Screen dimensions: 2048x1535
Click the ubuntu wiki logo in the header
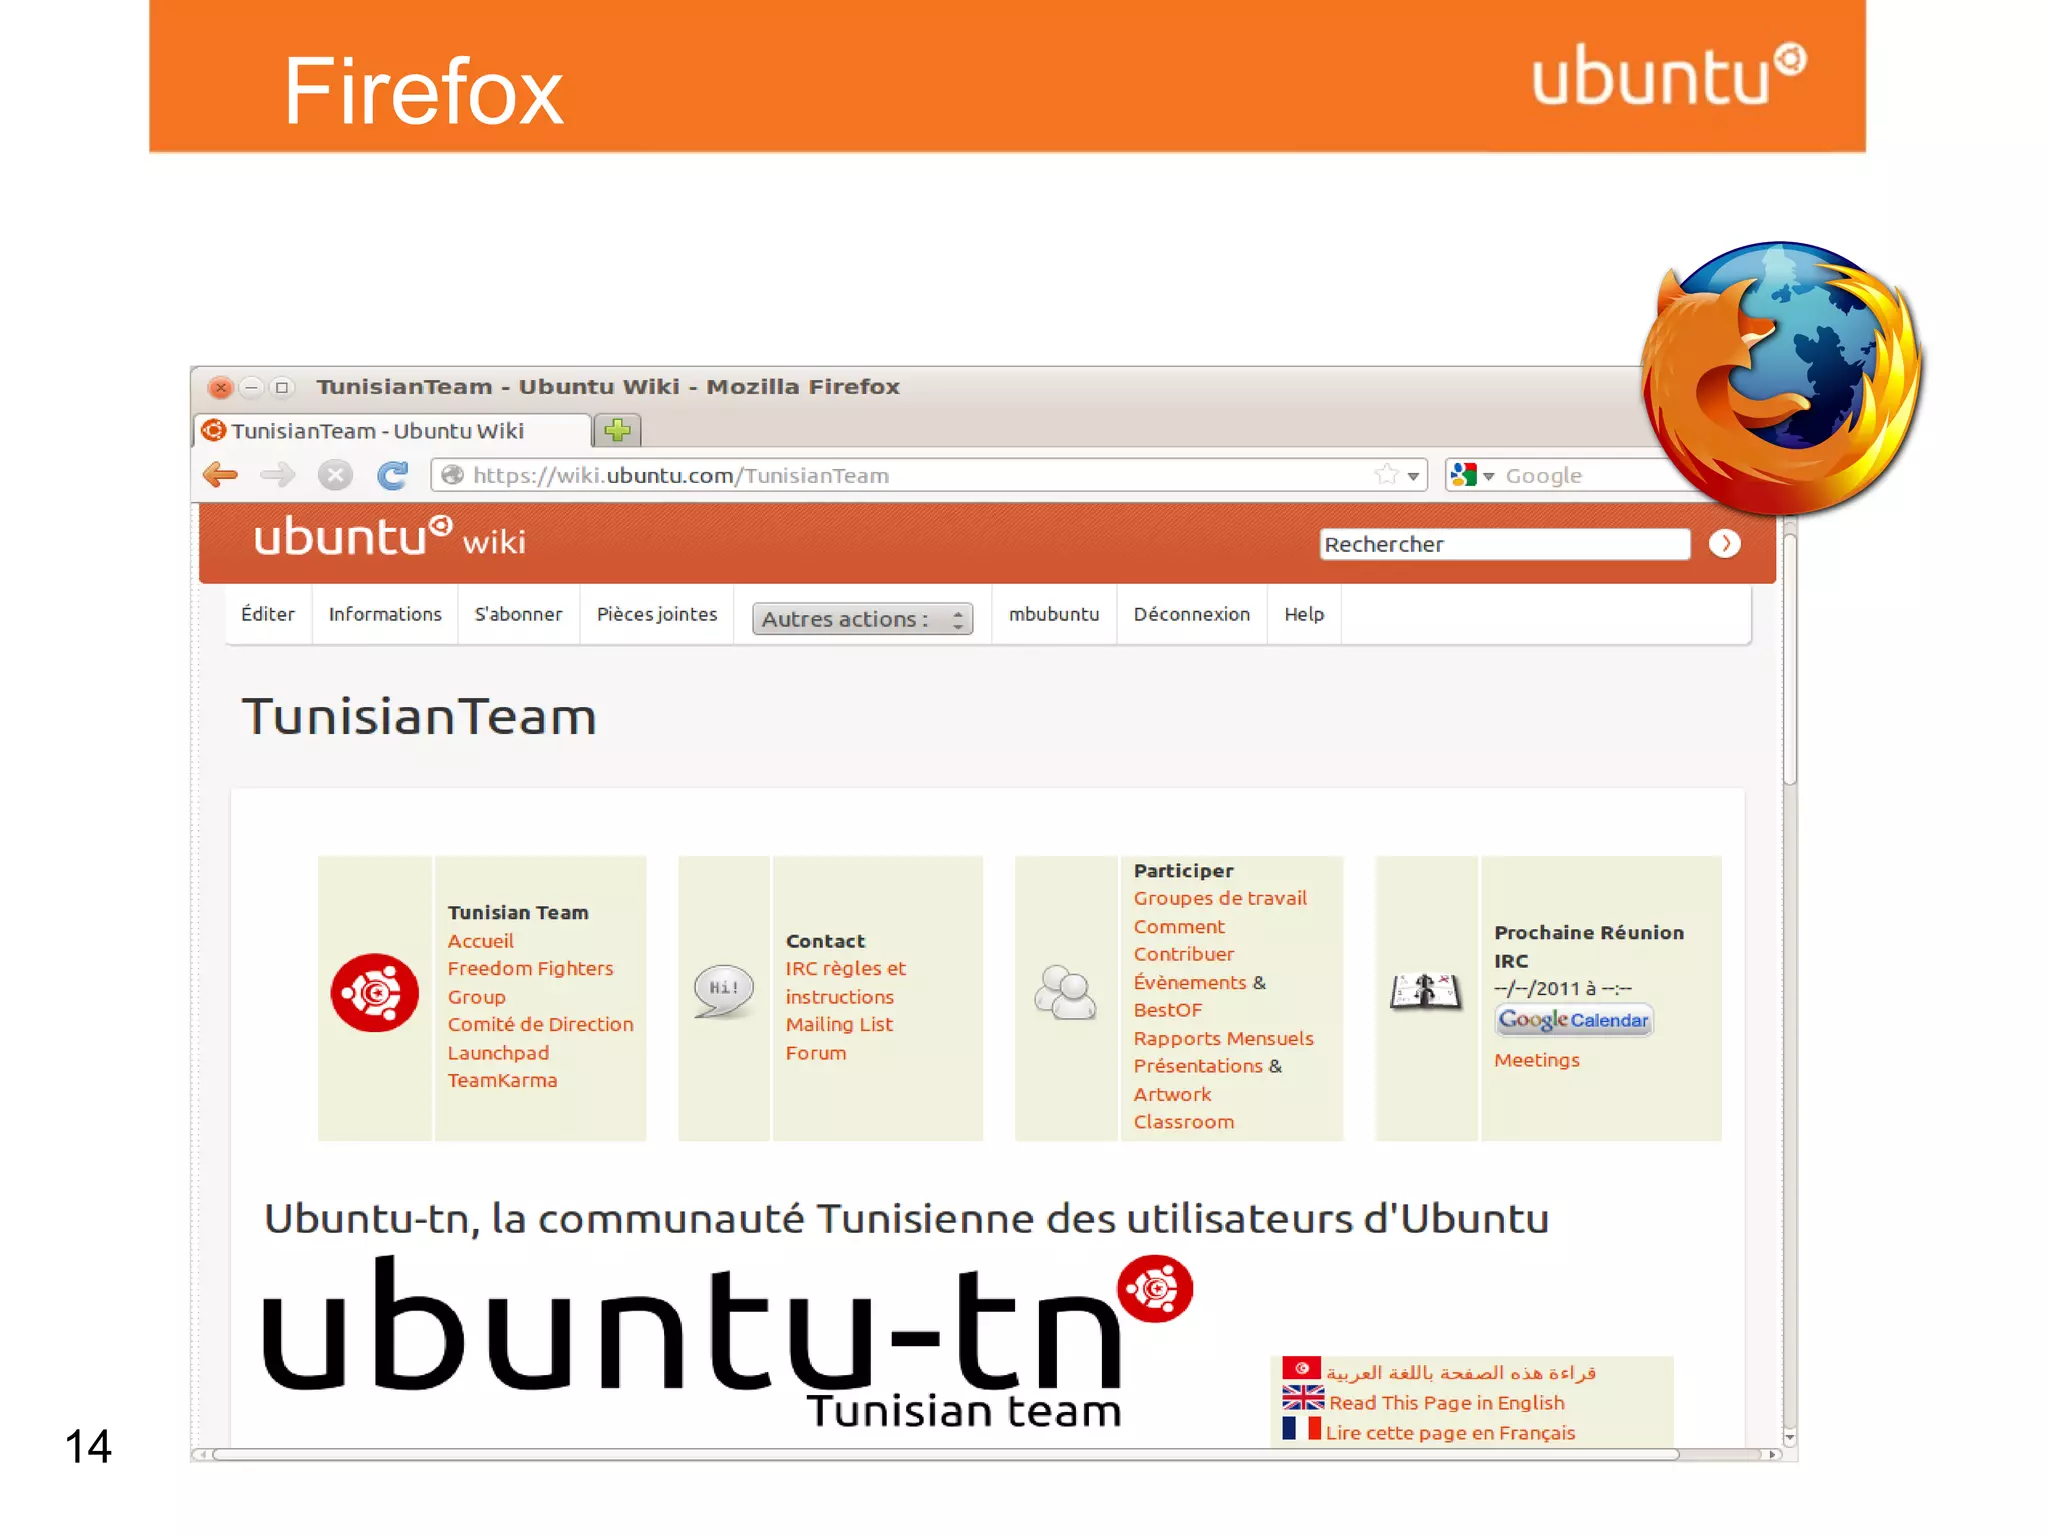[x=389, y=537]
